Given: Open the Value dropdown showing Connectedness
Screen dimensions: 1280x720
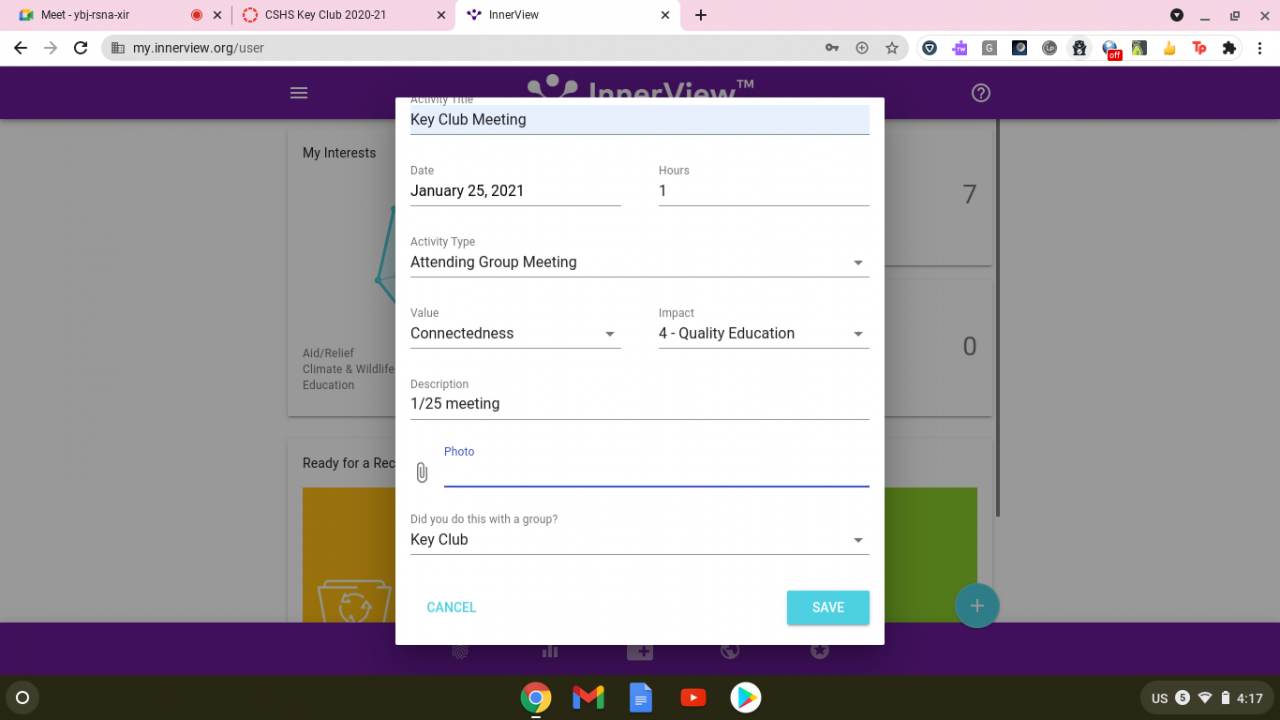Looking at the screenshot, I should 515,334.
